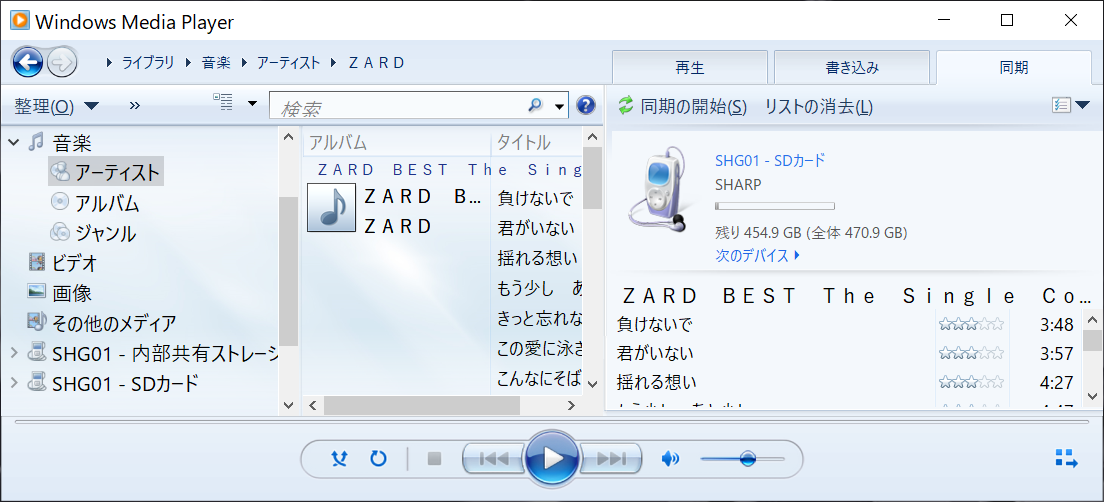The height and width of the screenshot is (502, 1104).
Task: Open the 整理(O) organize dropdown
Action: pyautogui.click(x=57, y=106)
